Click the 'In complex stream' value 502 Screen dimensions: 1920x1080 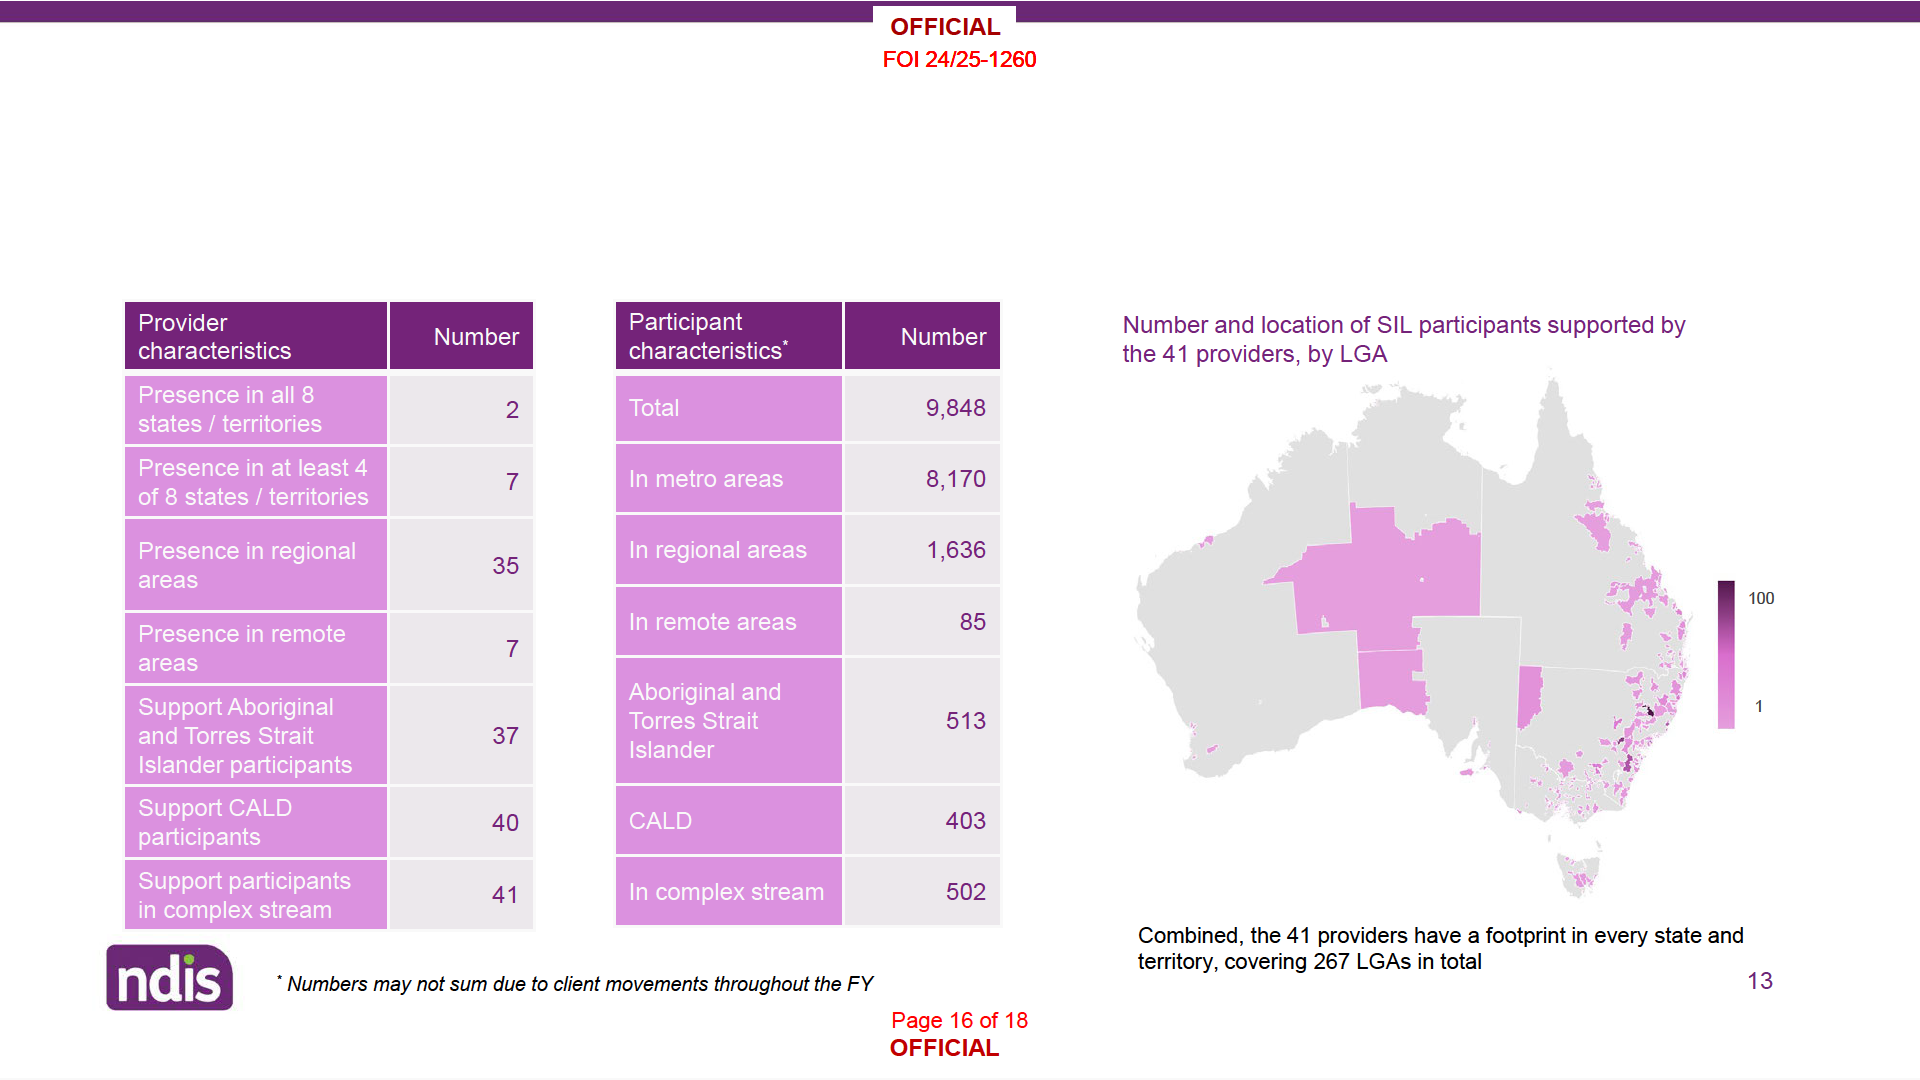pos(964,892)
